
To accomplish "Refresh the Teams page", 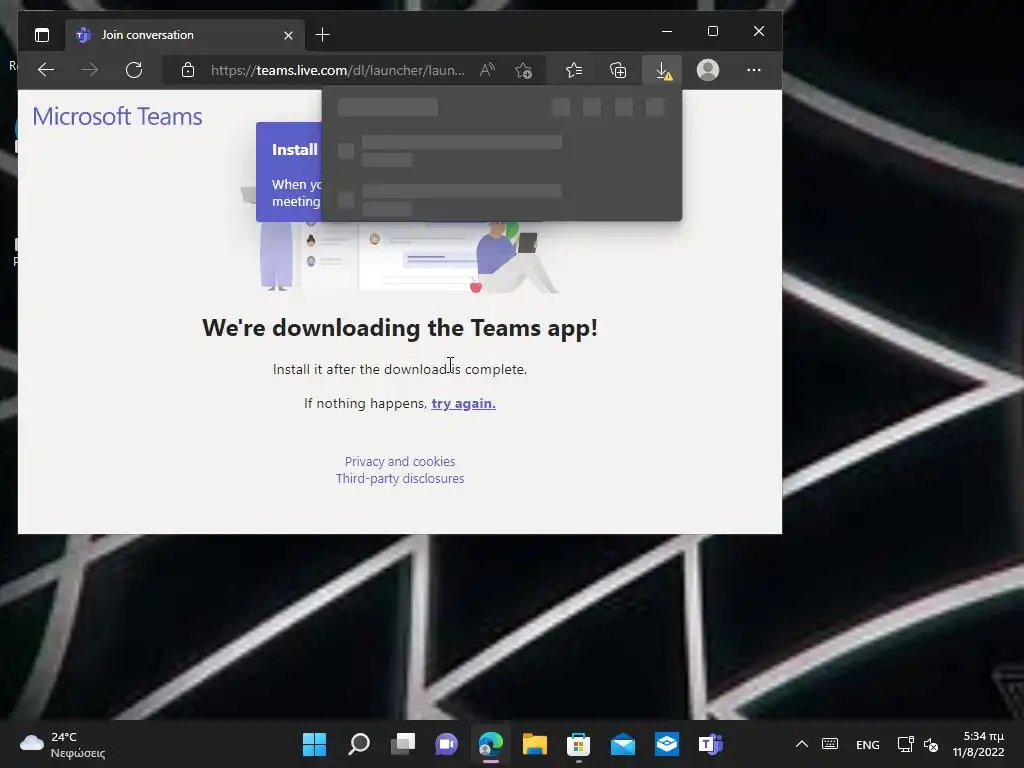I will point(134,70).
